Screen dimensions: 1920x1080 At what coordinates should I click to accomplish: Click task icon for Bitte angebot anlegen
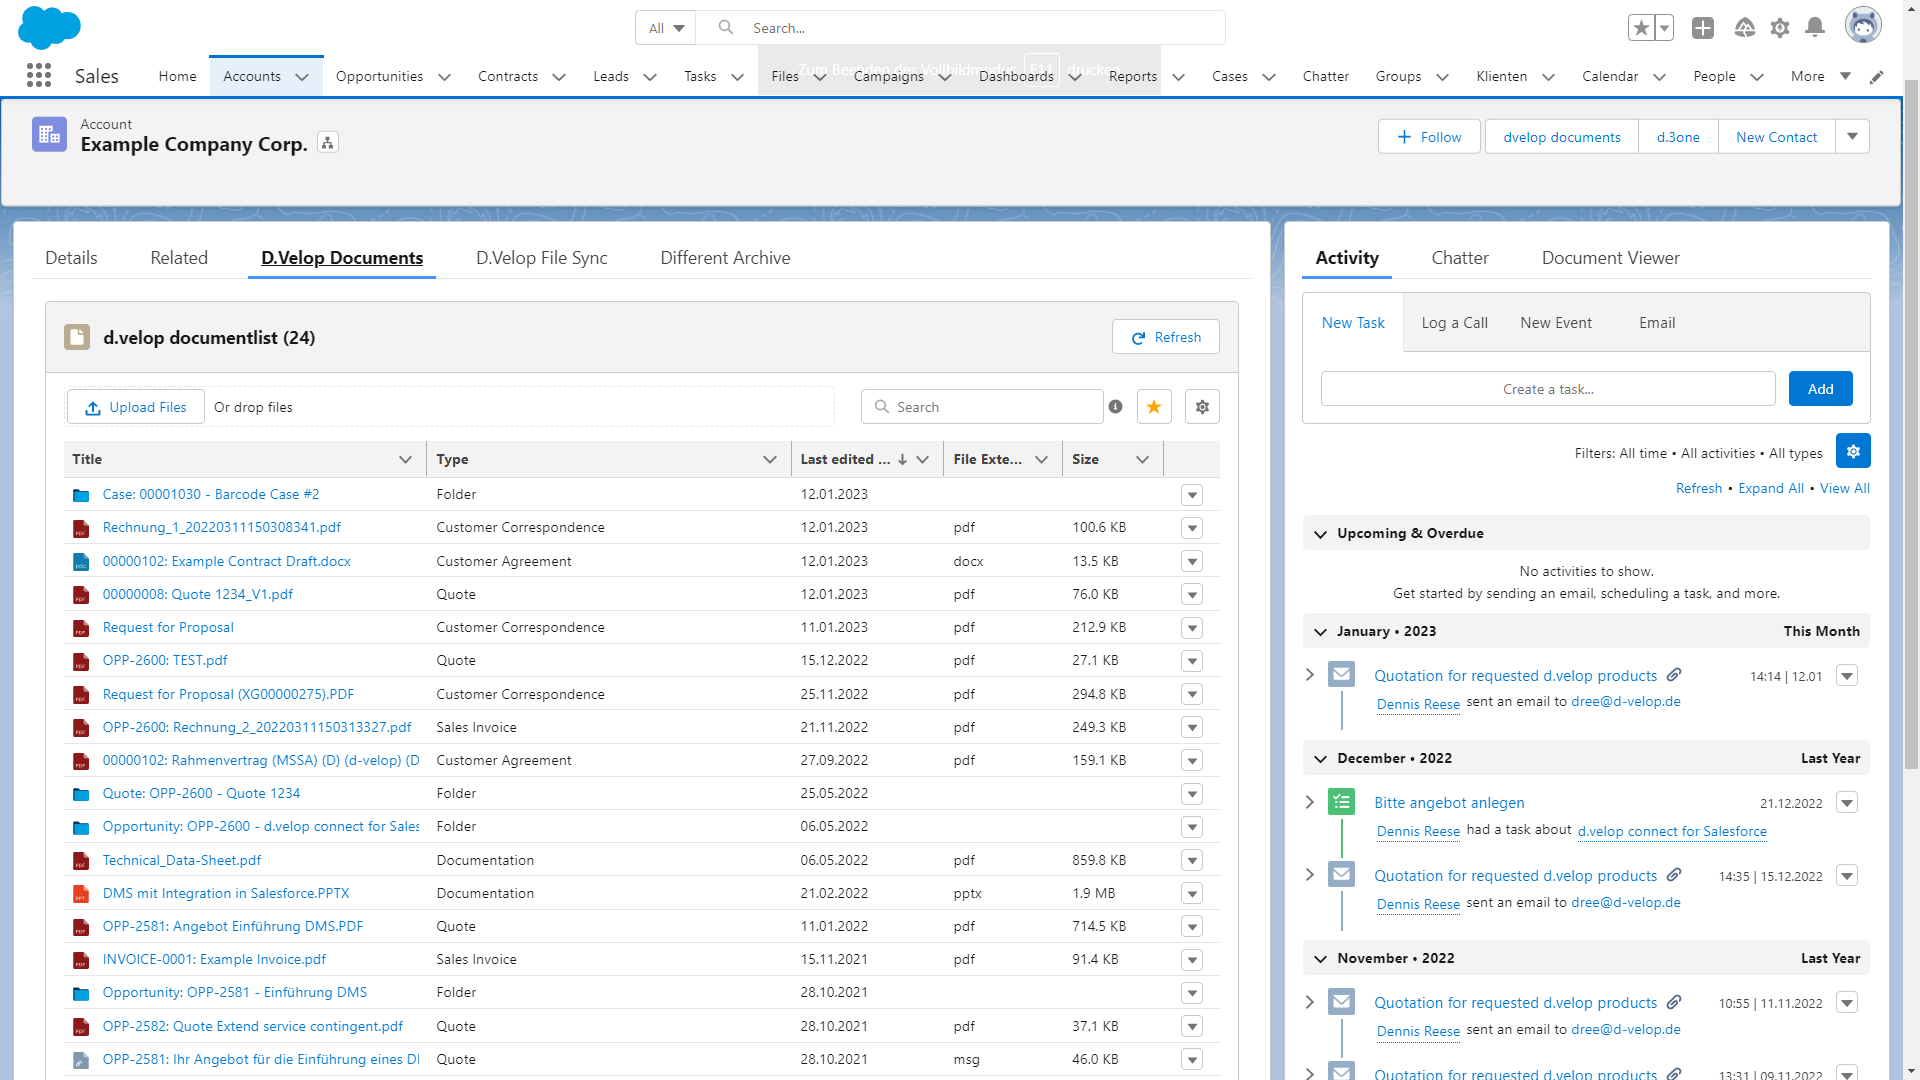(x=1341, y=801)
